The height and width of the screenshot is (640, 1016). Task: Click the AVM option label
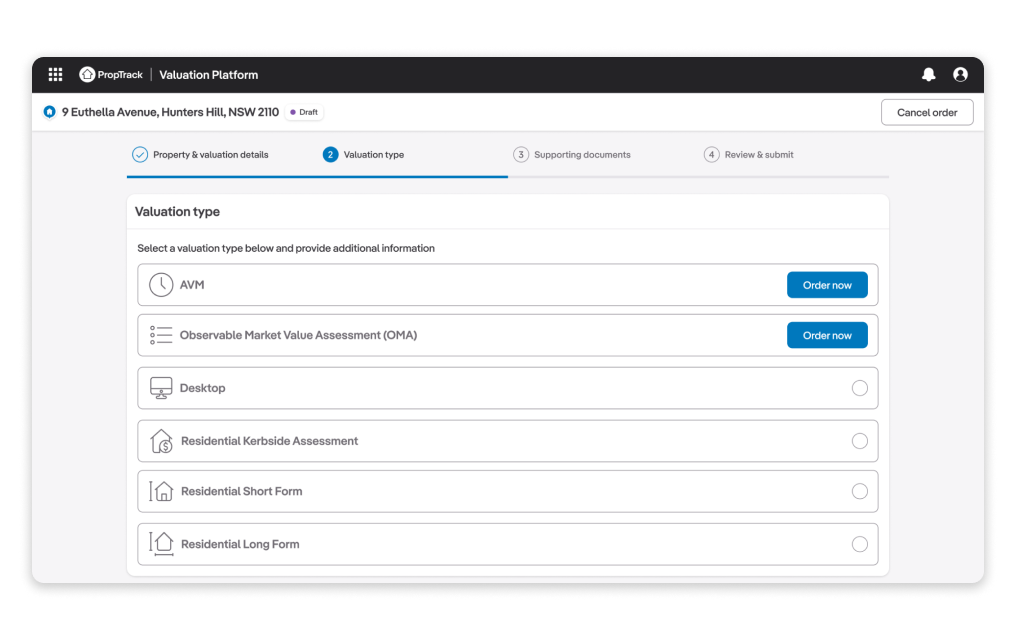[x=192, y=285]
